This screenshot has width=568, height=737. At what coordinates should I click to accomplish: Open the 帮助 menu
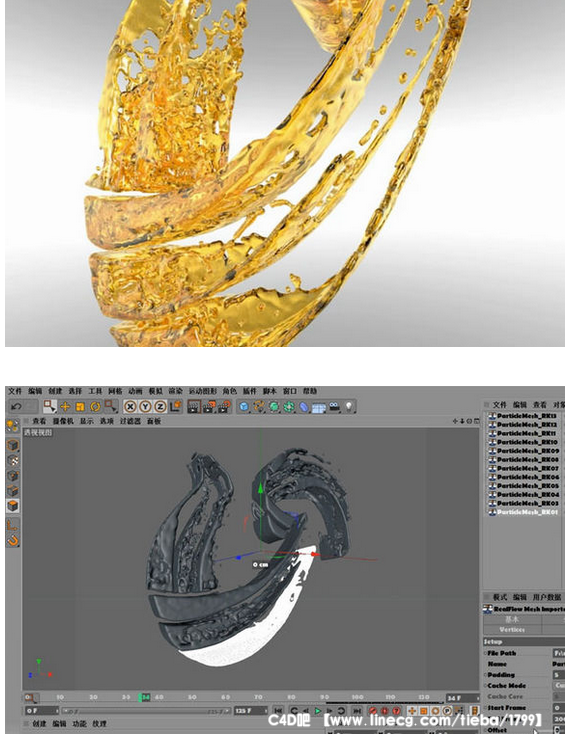coord(310,391)
